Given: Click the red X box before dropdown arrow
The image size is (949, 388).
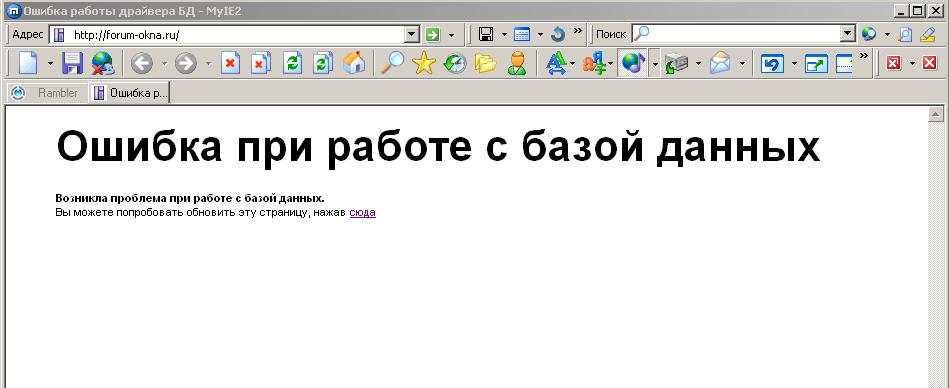Looking at the screenshot, I should tap(894, 63).
